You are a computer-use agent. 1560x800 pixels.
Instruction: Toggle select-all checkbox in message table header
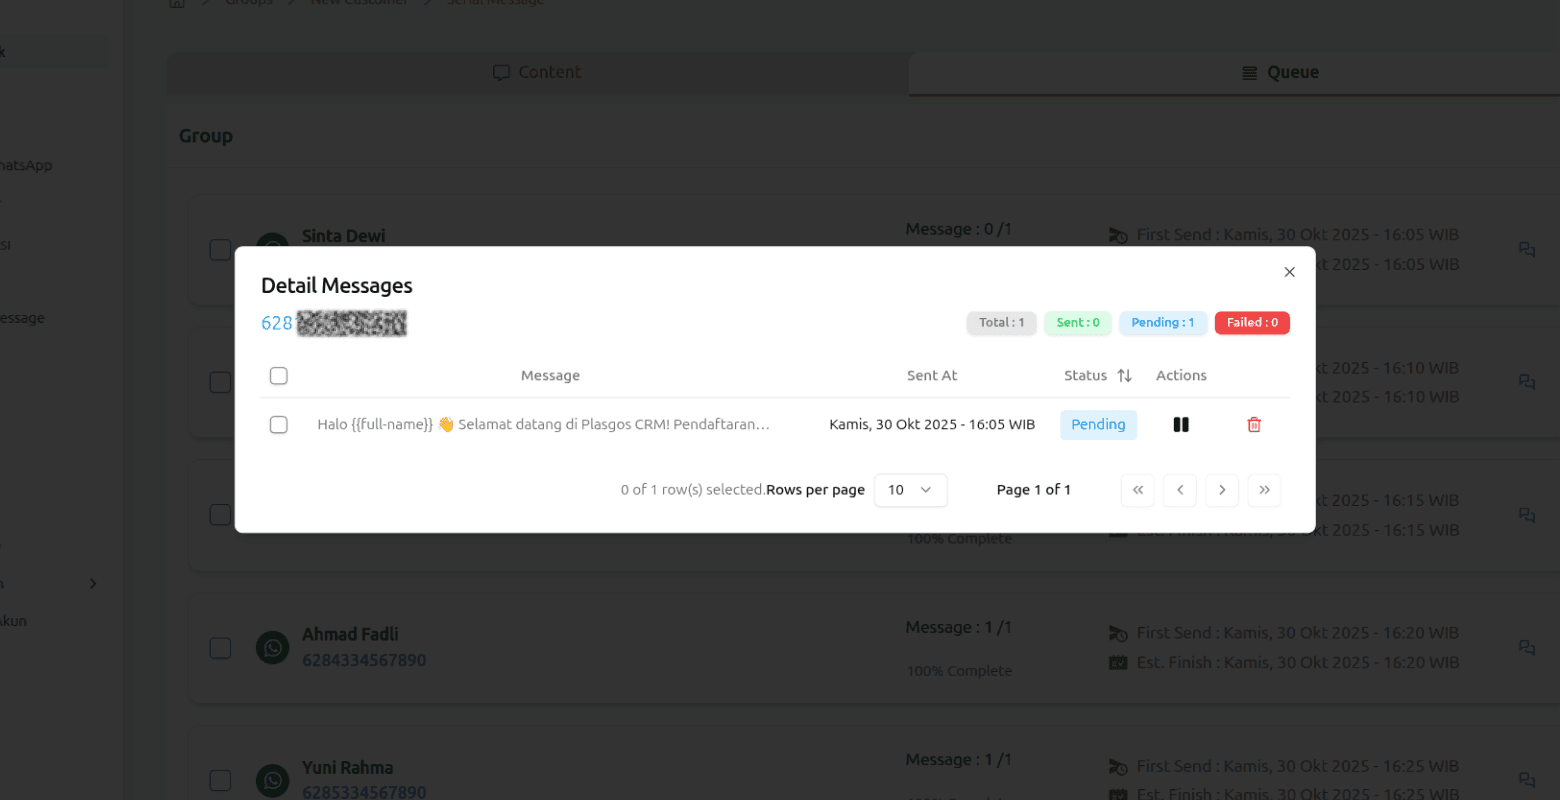point(279,376)
